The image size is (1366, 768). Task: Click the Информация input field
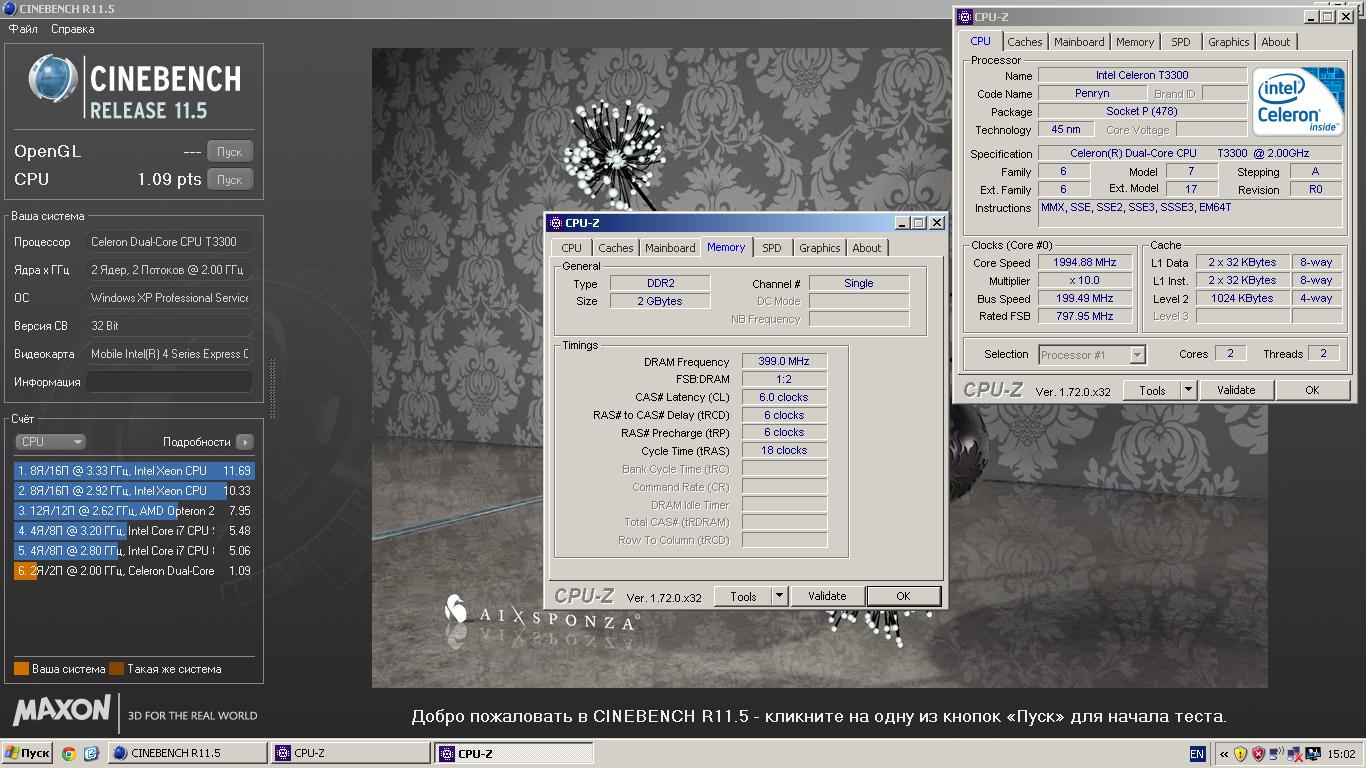pos(169,382)
